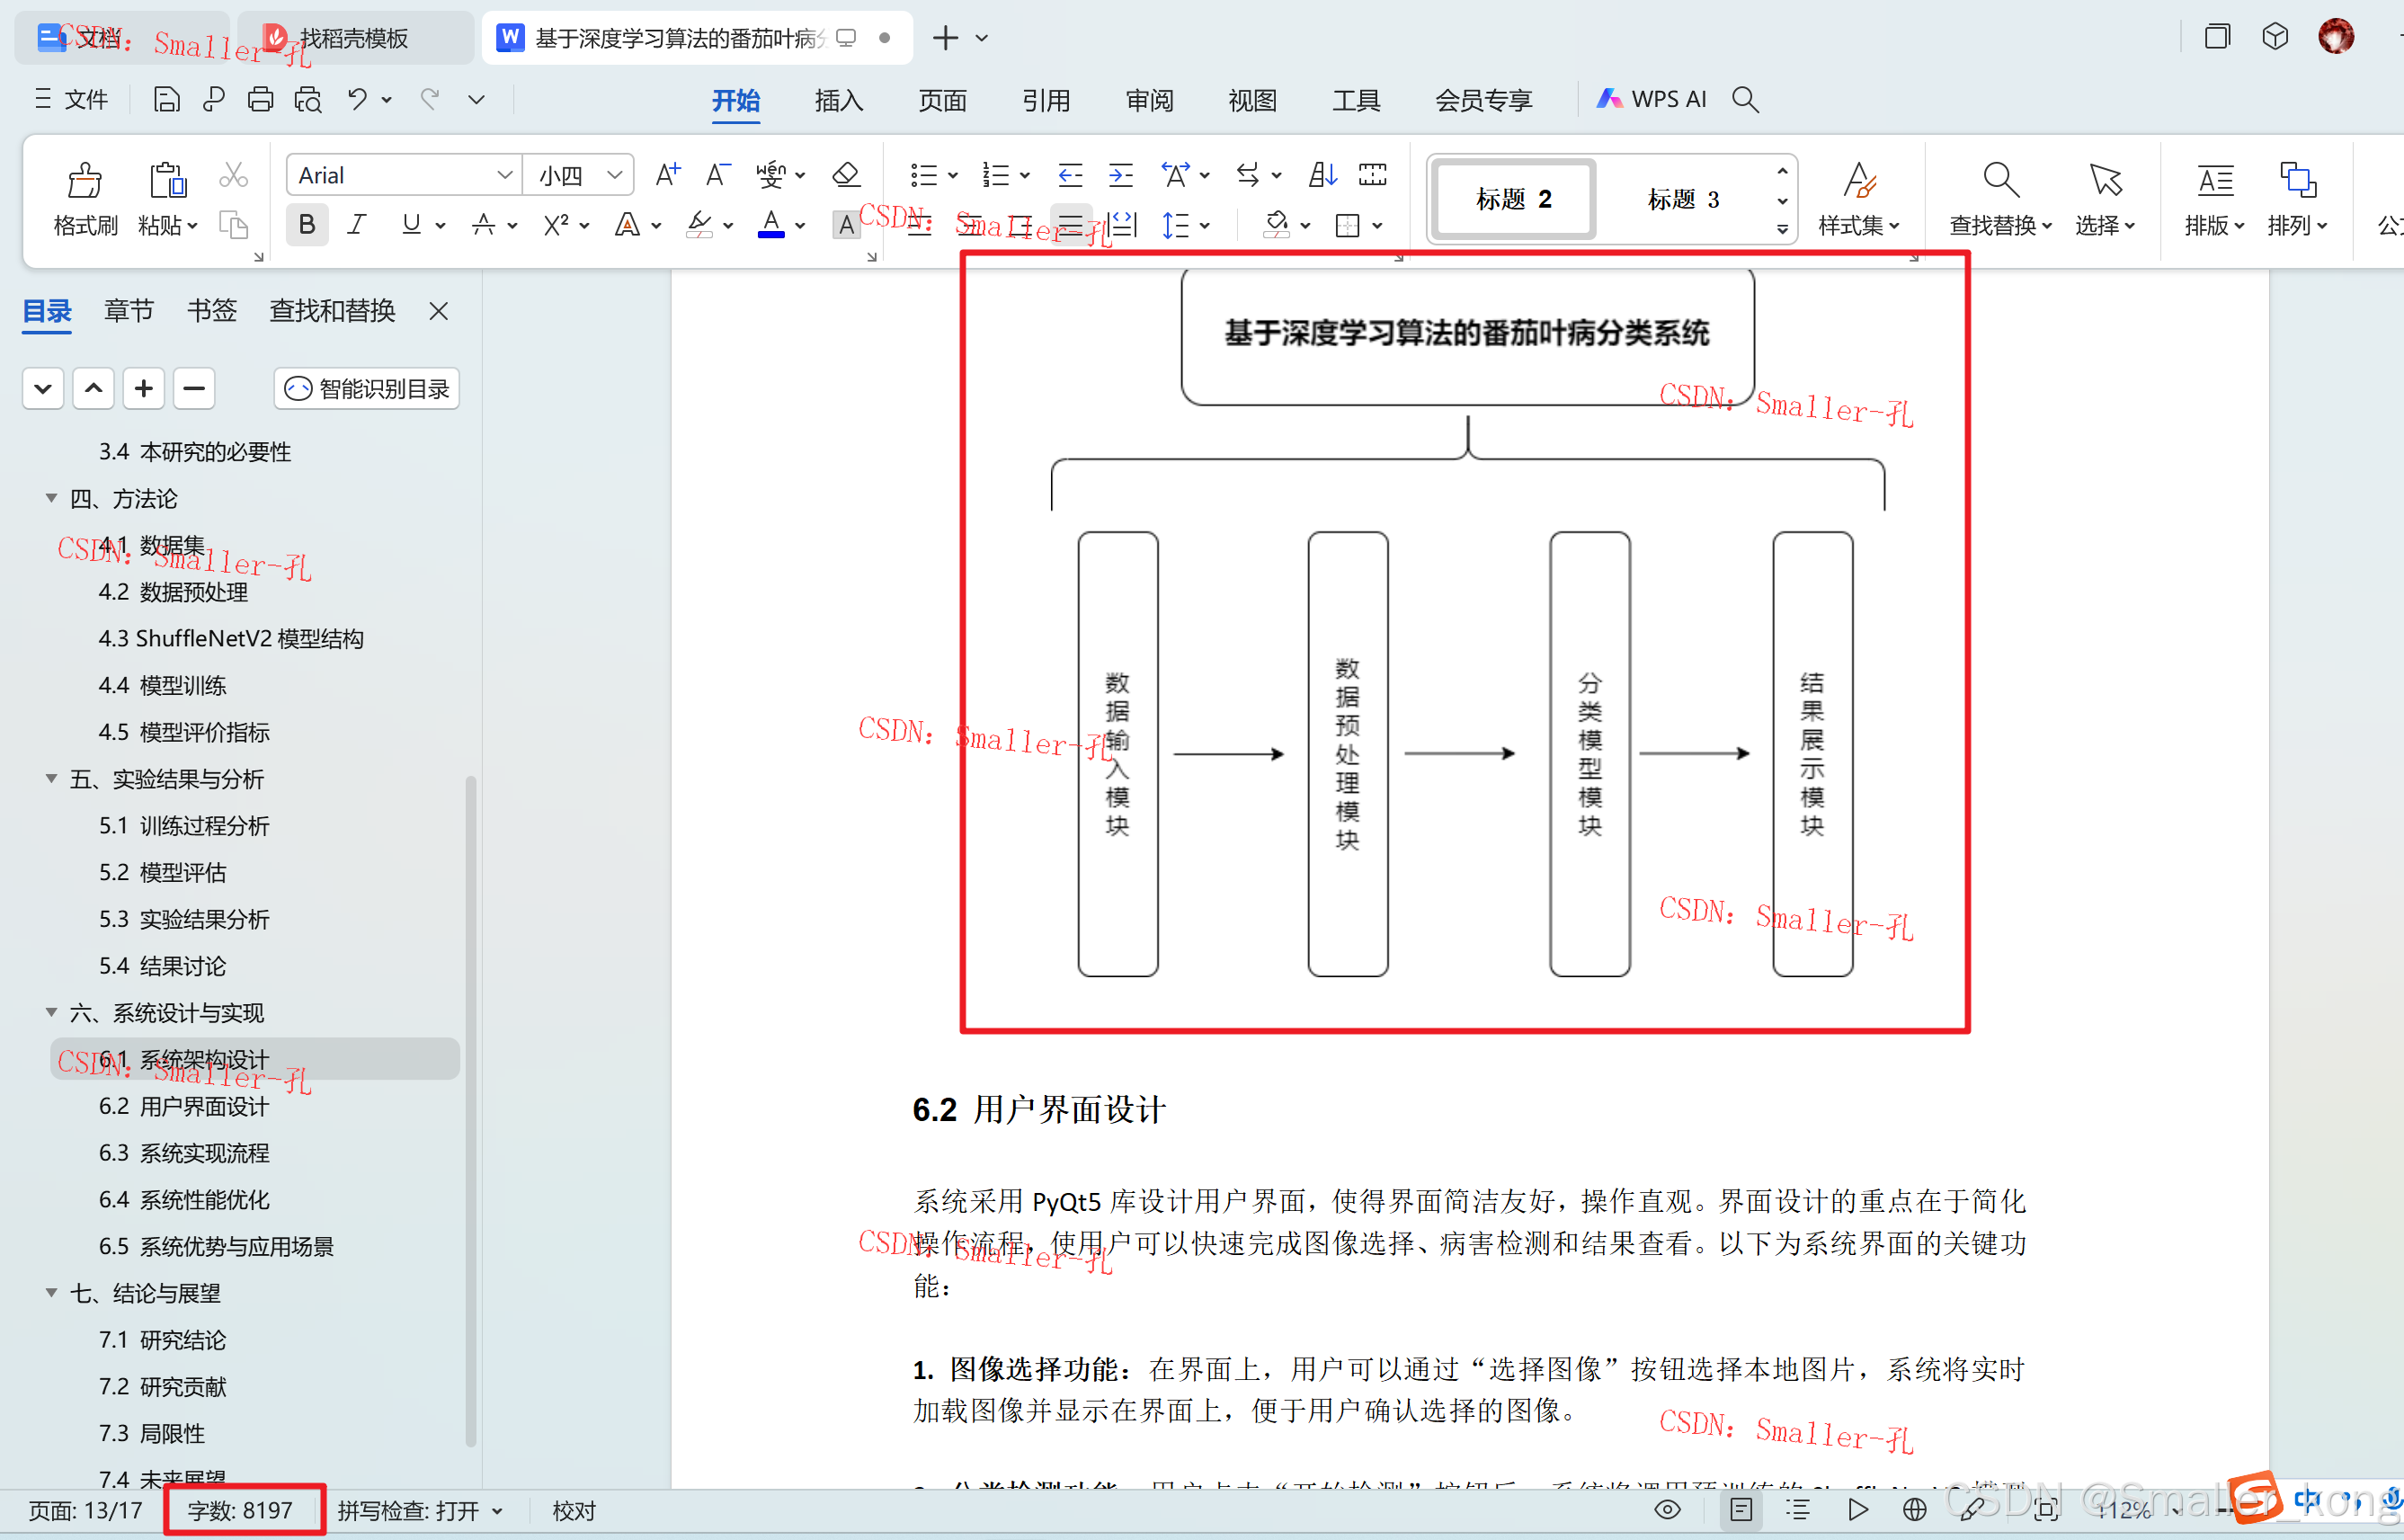Click the clear formatting eraser icon
This screenshot has height=1540, width=2404.
pos(846,175)
